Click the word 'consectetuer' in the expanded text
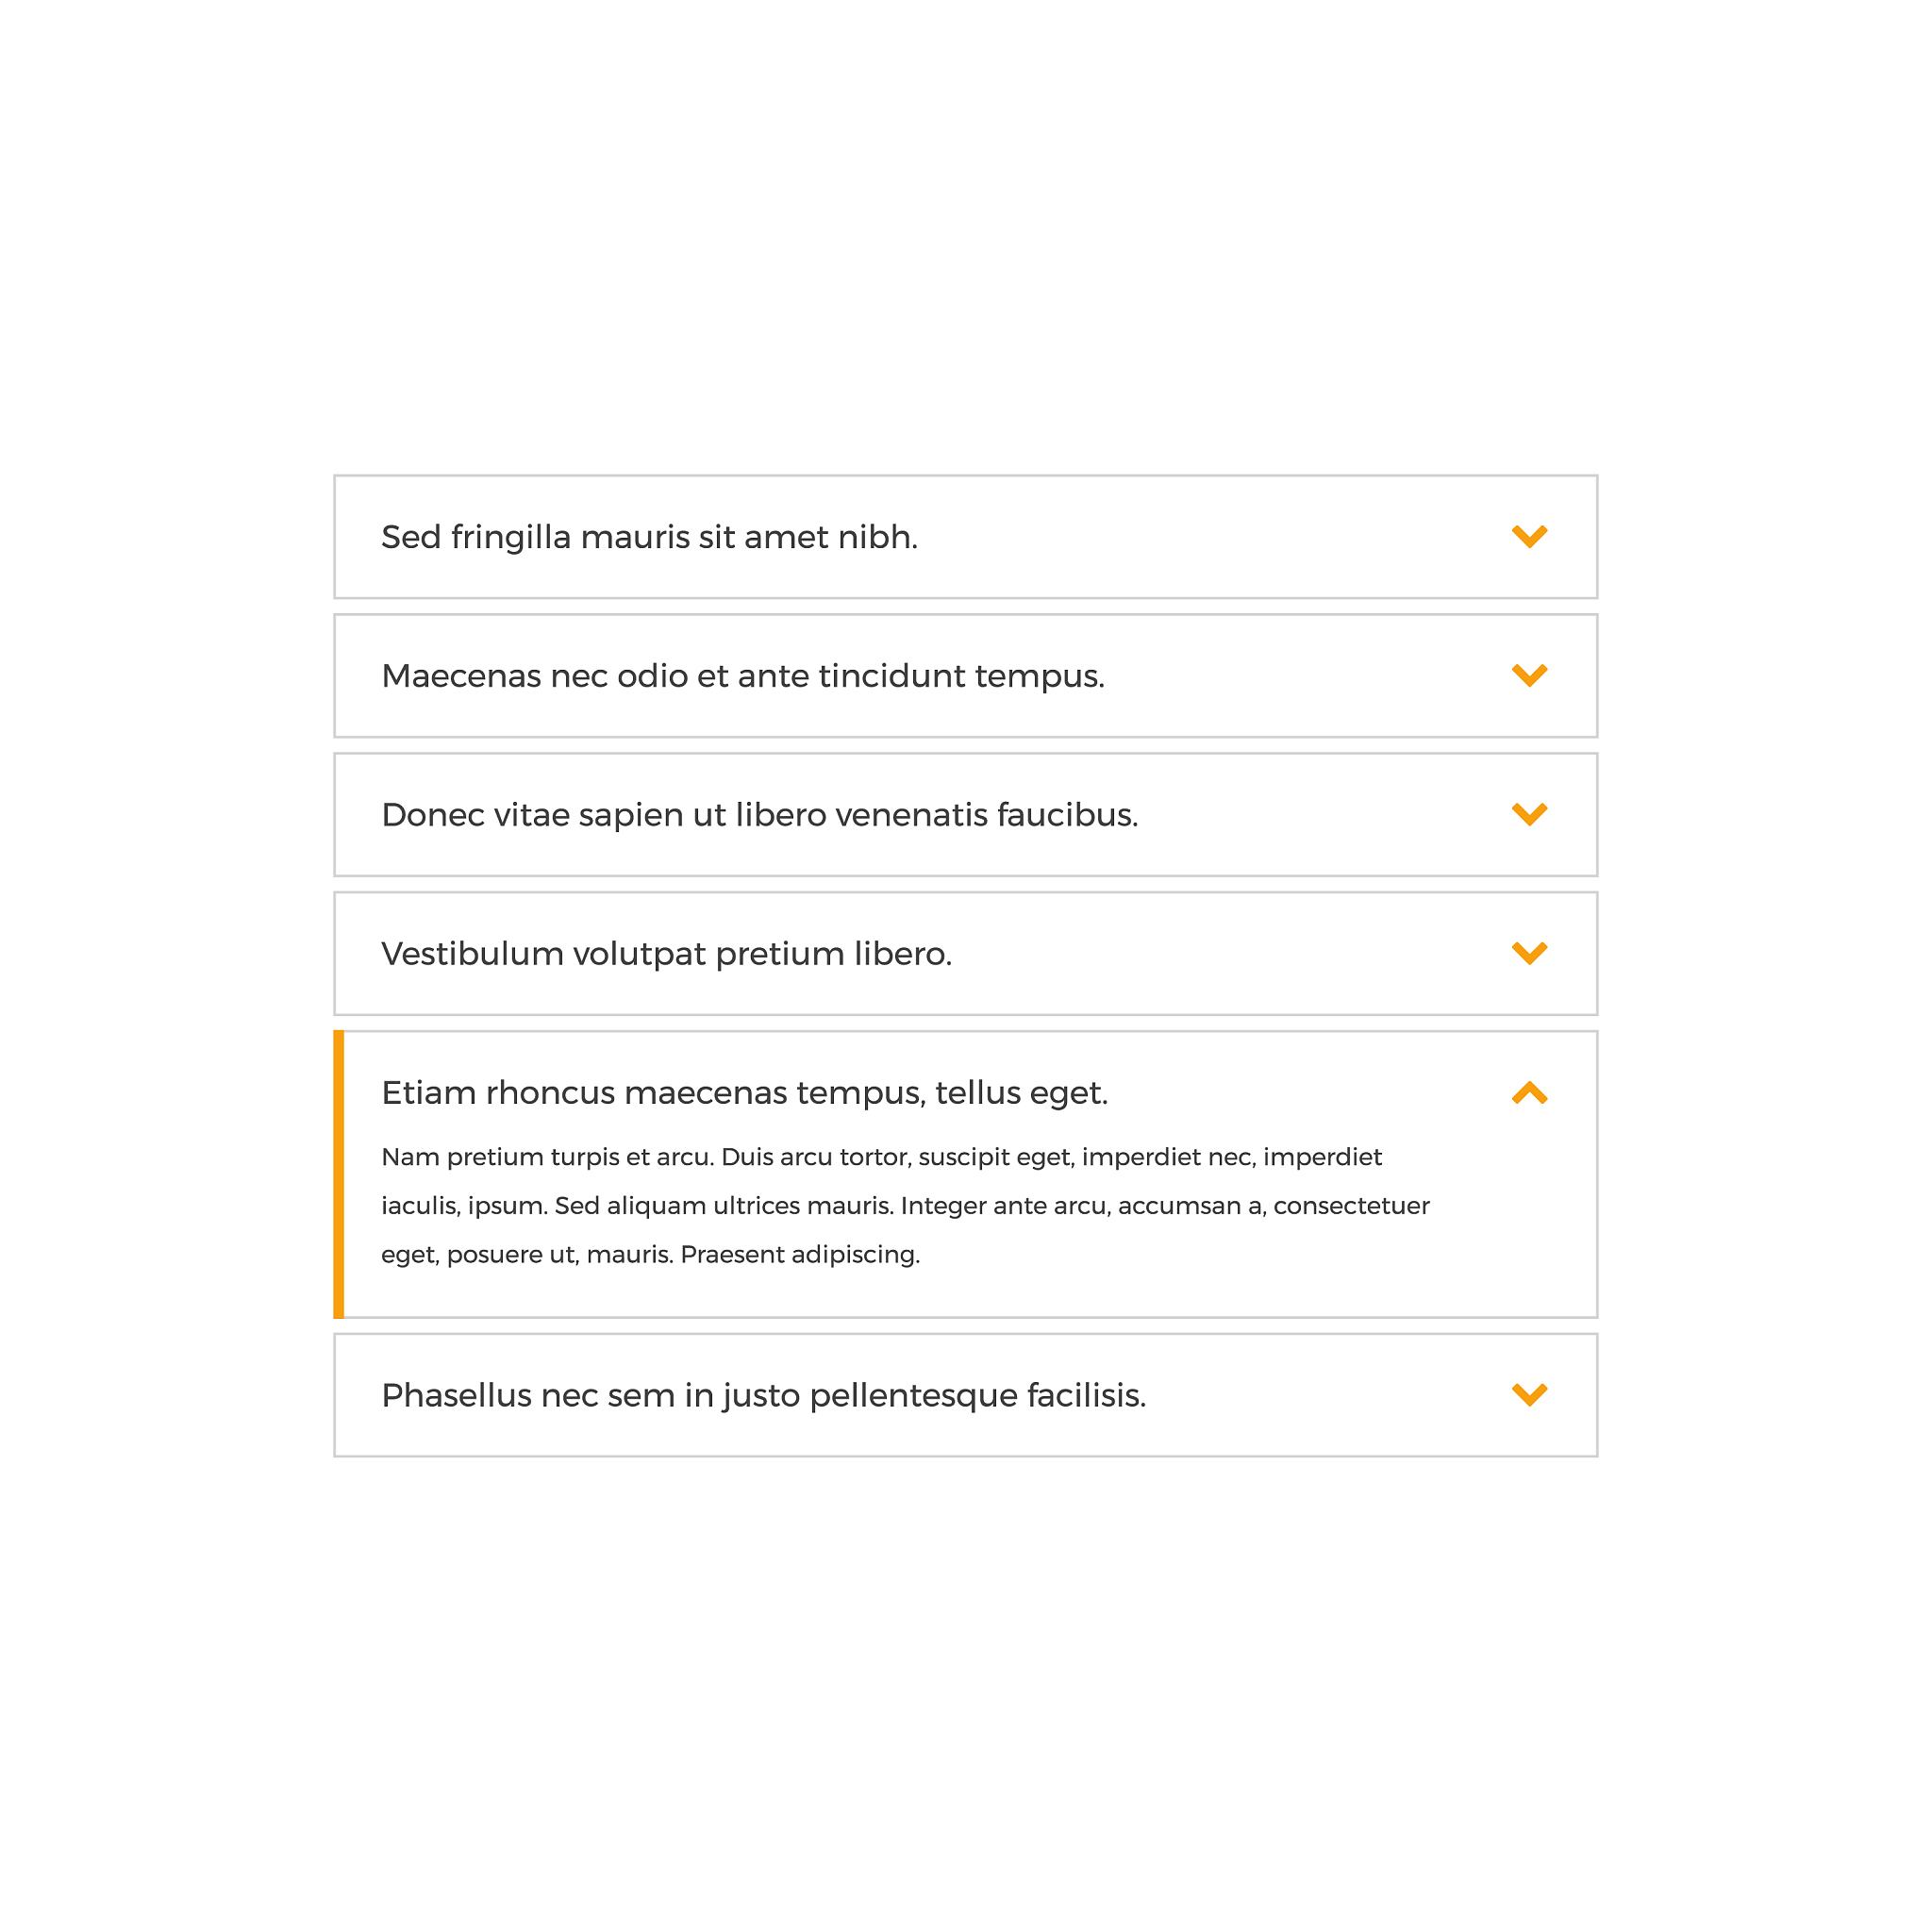Image resolution: width=1932 pixels, height=1932 pixels. point(1351,1206)
